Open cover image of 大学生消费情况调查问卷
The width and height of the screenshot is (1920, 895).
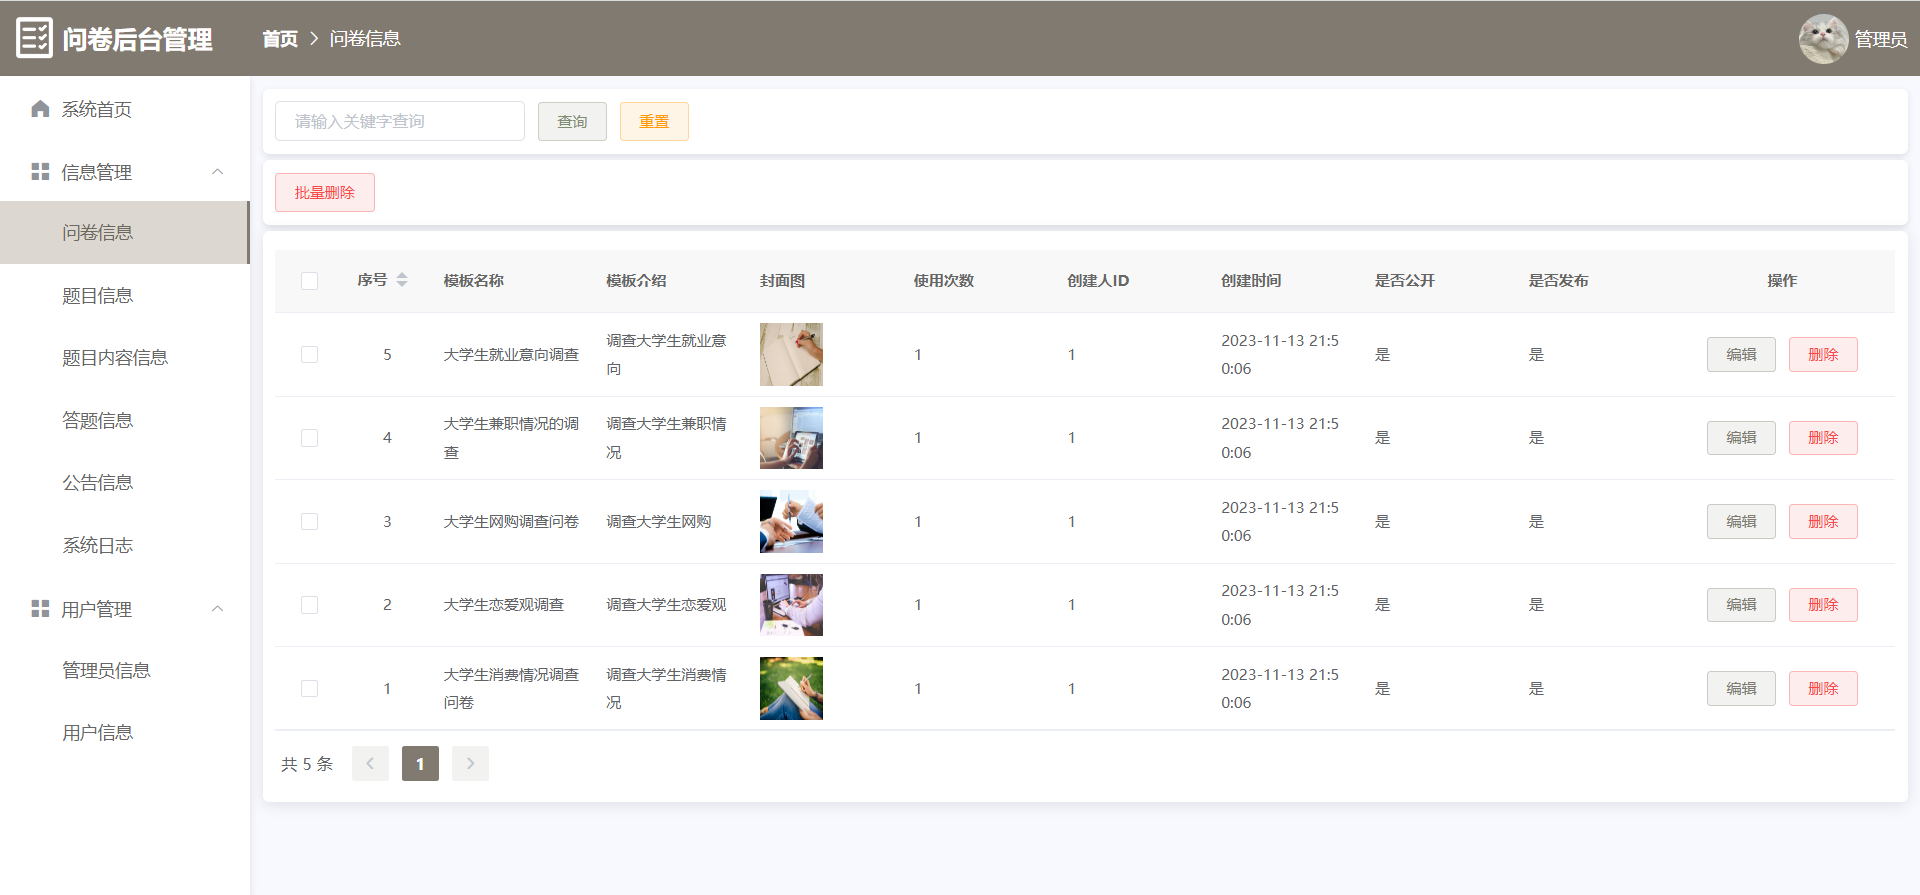[x=791, y=689]
